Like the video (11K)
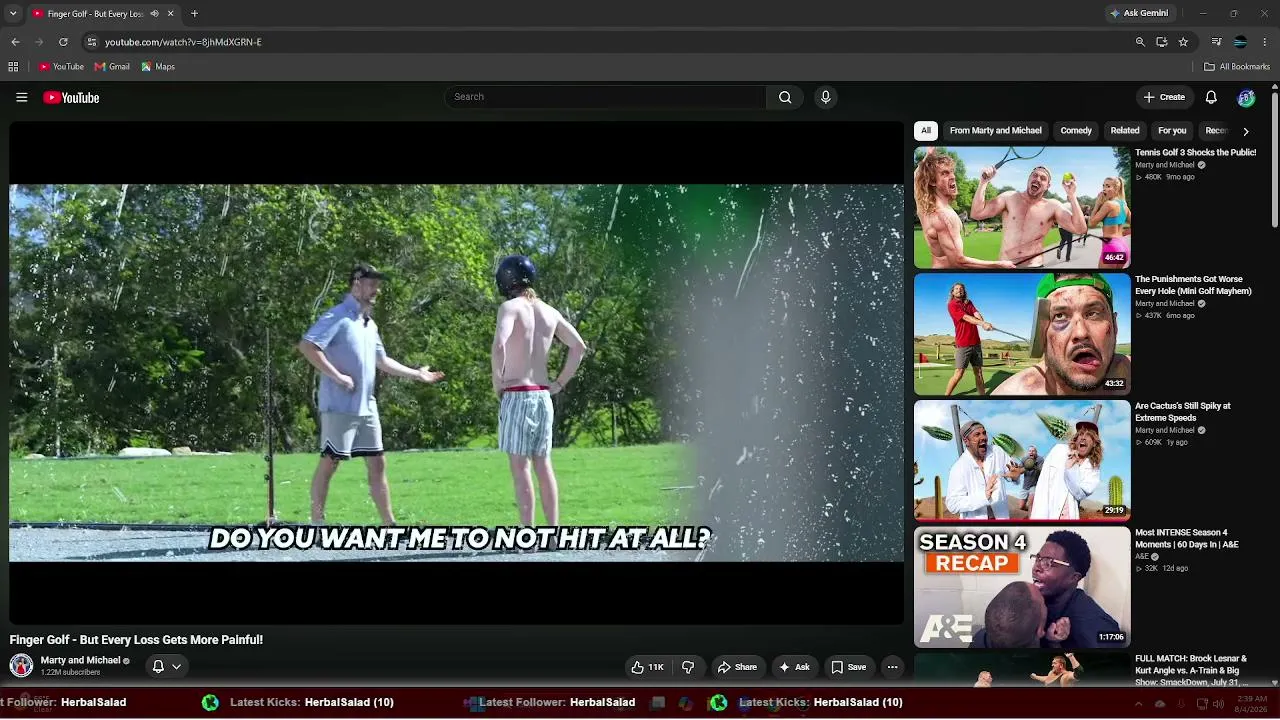 point(647,667)
